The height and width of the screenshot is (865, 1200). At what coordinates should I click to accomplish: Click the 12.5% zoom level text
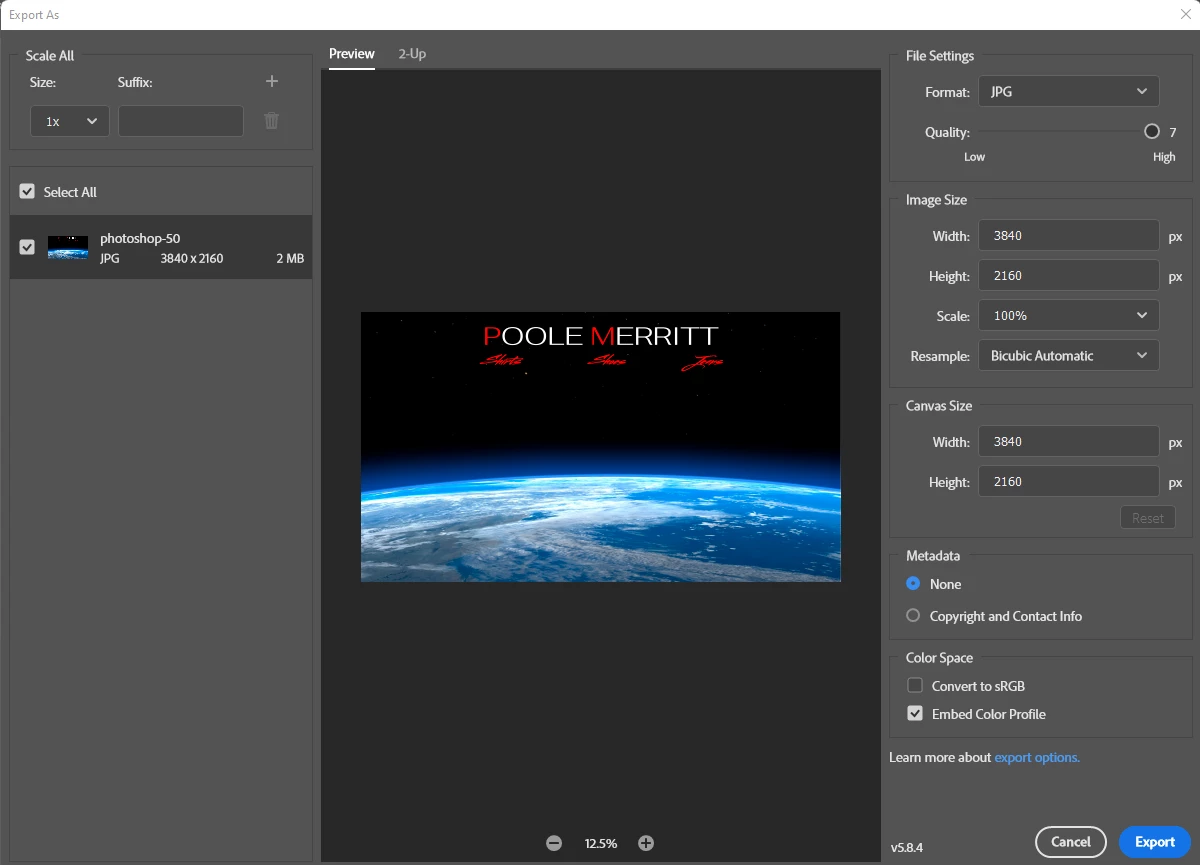pos(600,843)
